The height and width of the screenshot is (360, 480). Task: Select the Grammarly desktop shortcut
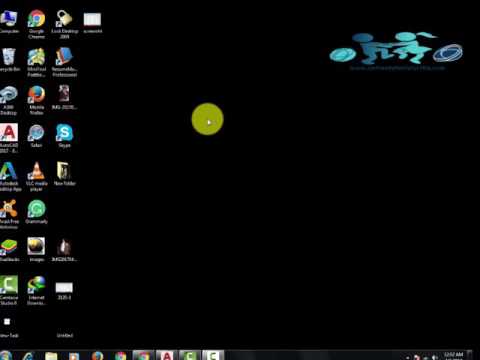36,212
